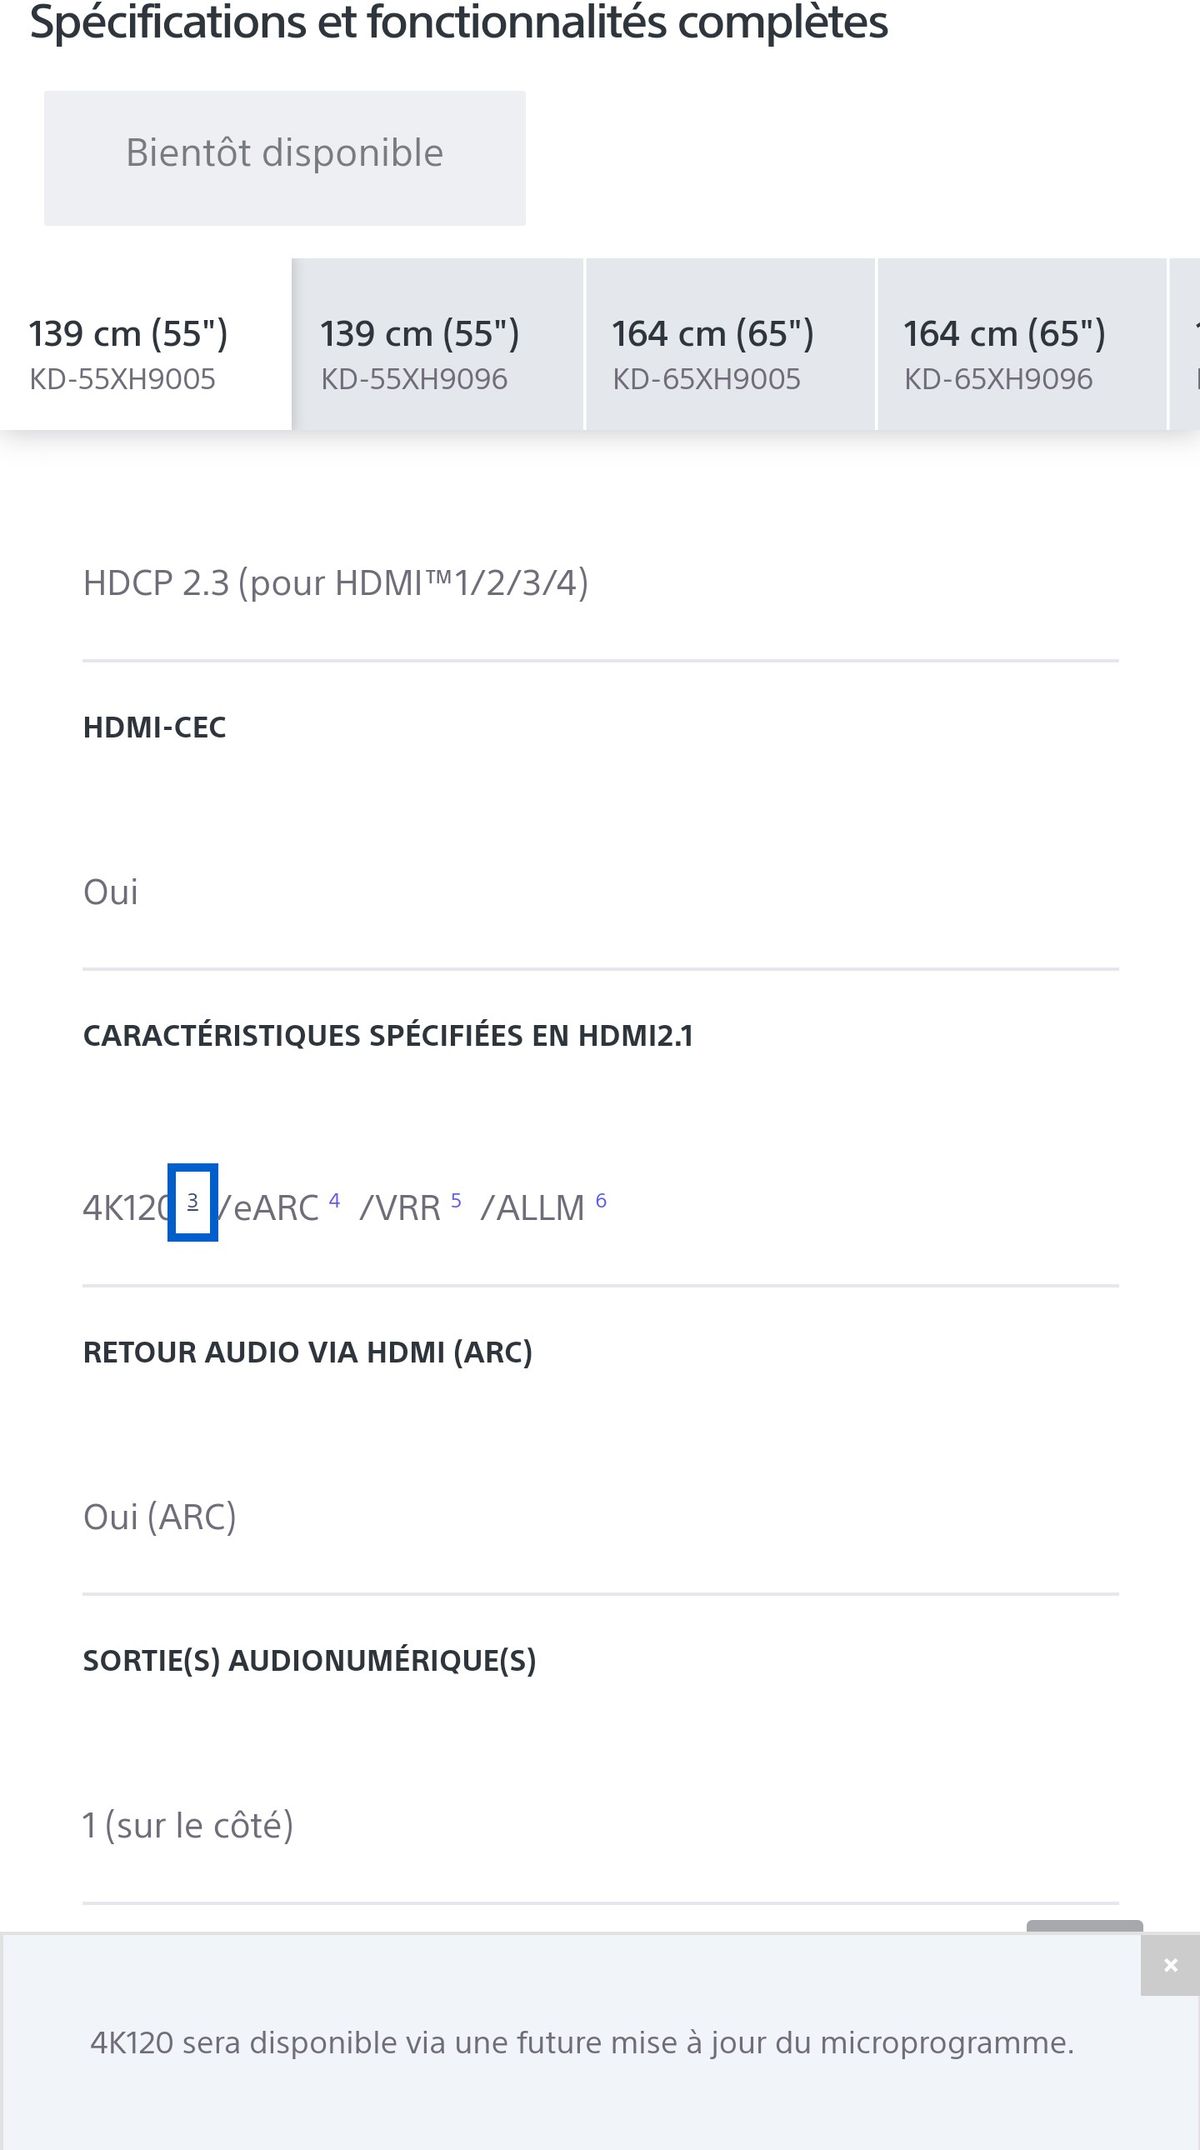Click the HDMI-CEC spec label

click(x=155, y=728)
